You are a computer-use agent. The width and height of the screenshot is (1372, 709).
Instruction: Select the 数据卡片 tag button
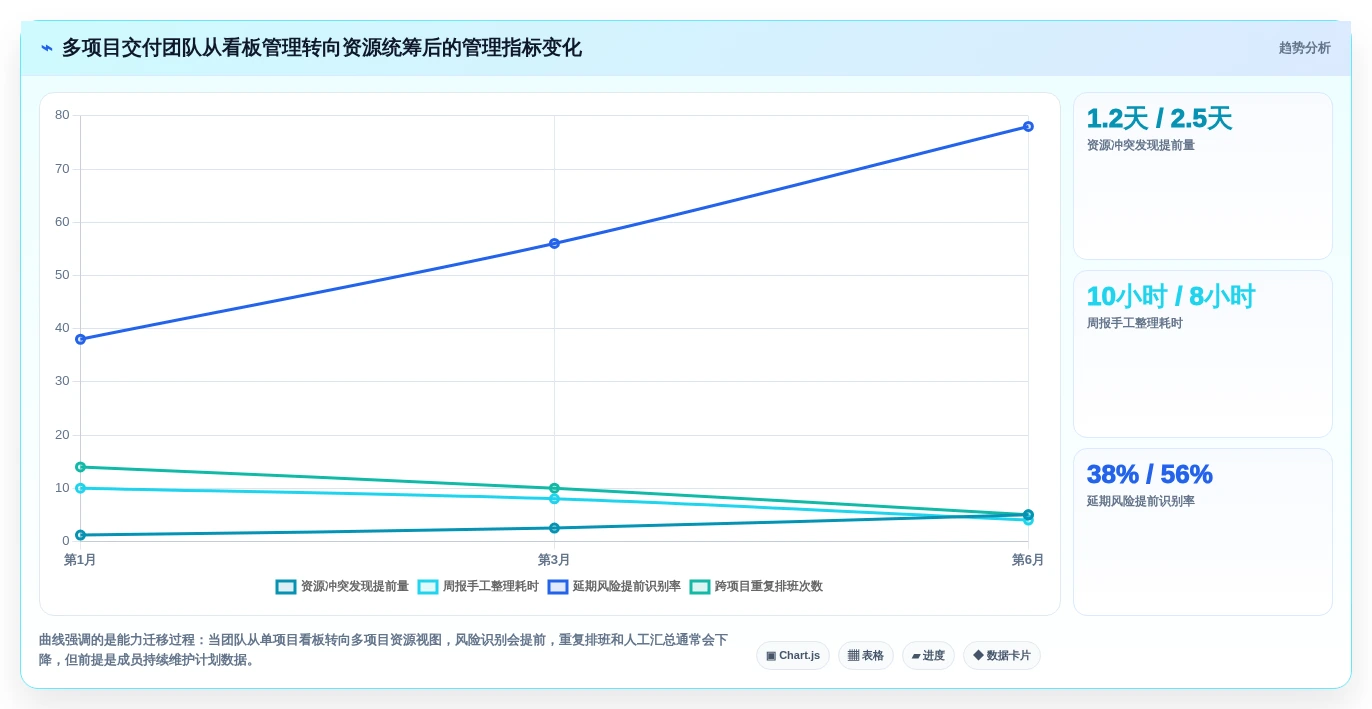pos(1002,656)
